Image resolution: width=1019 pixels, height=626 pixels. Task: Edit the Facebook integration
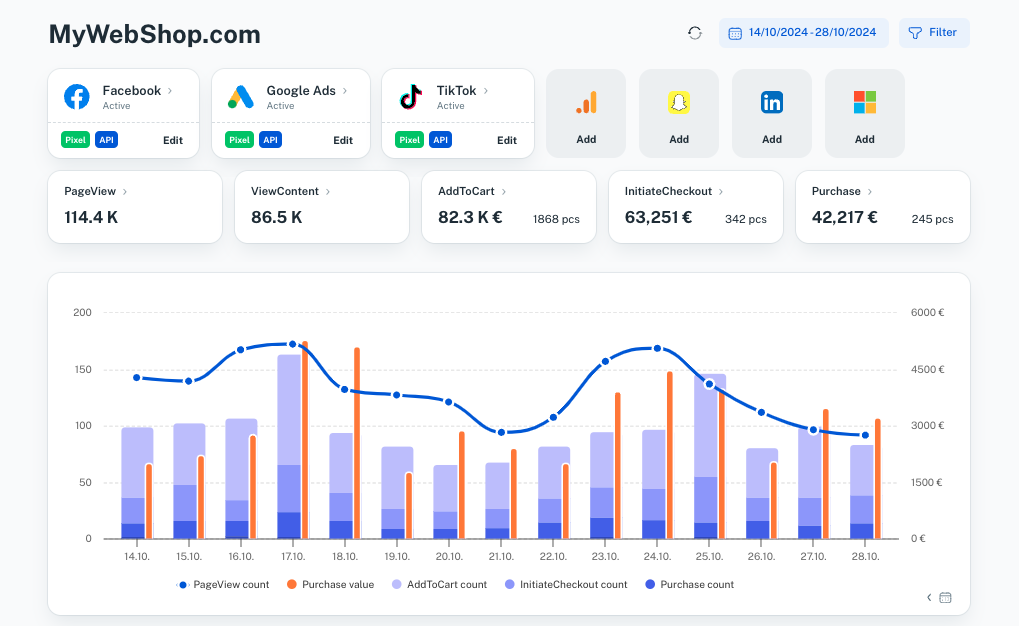pos(173,140)
